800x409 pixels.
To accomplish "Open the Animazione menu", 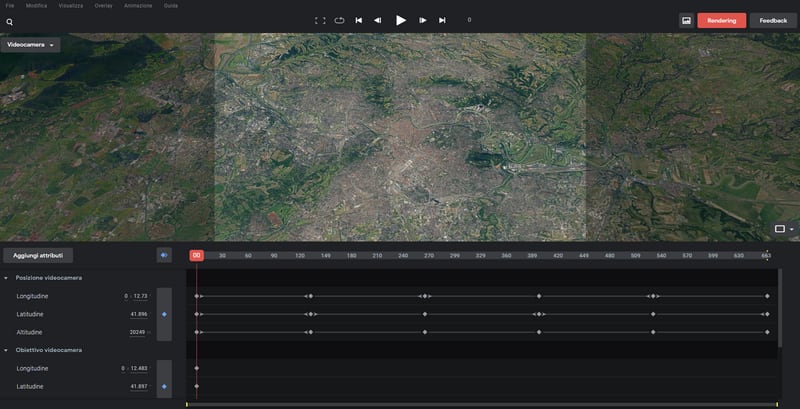I will click(138, 6).
